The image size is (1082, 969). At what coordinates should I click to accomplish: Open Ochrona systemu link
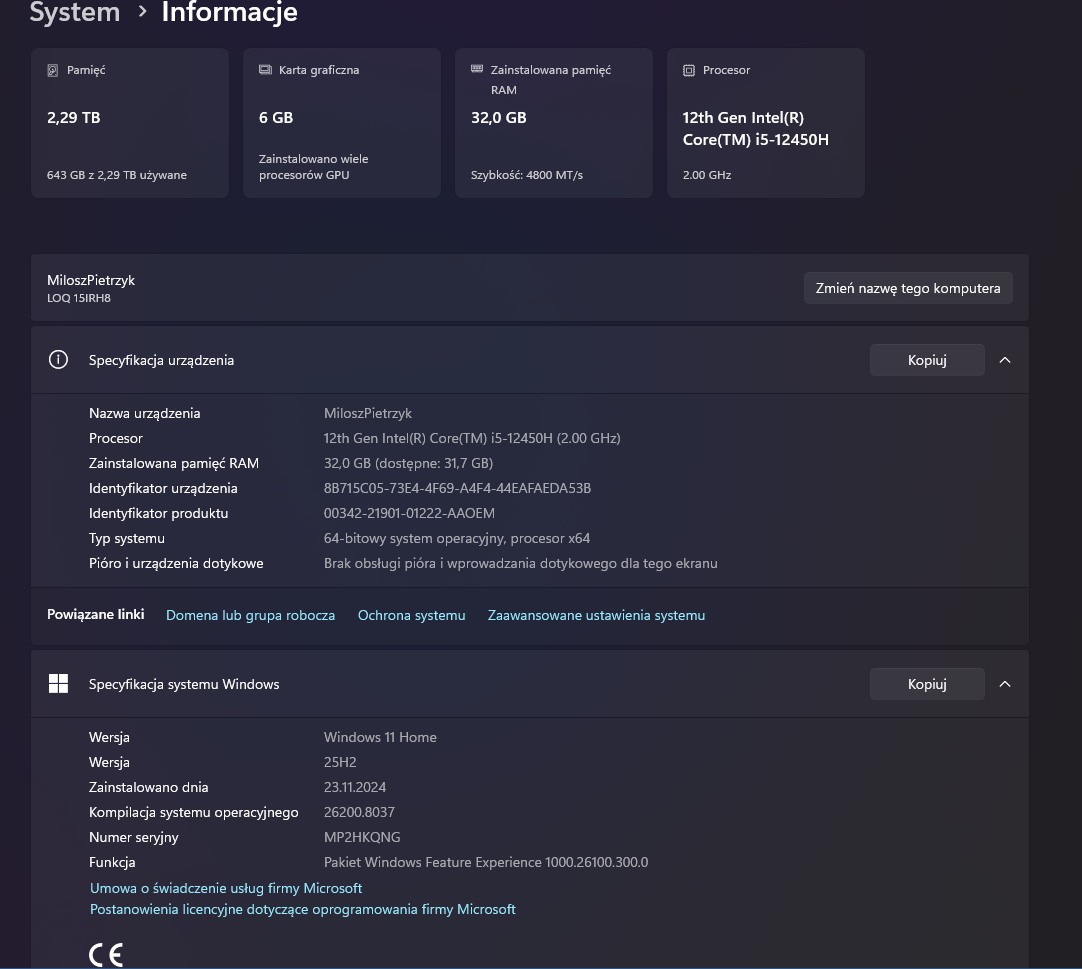[411, 615]
